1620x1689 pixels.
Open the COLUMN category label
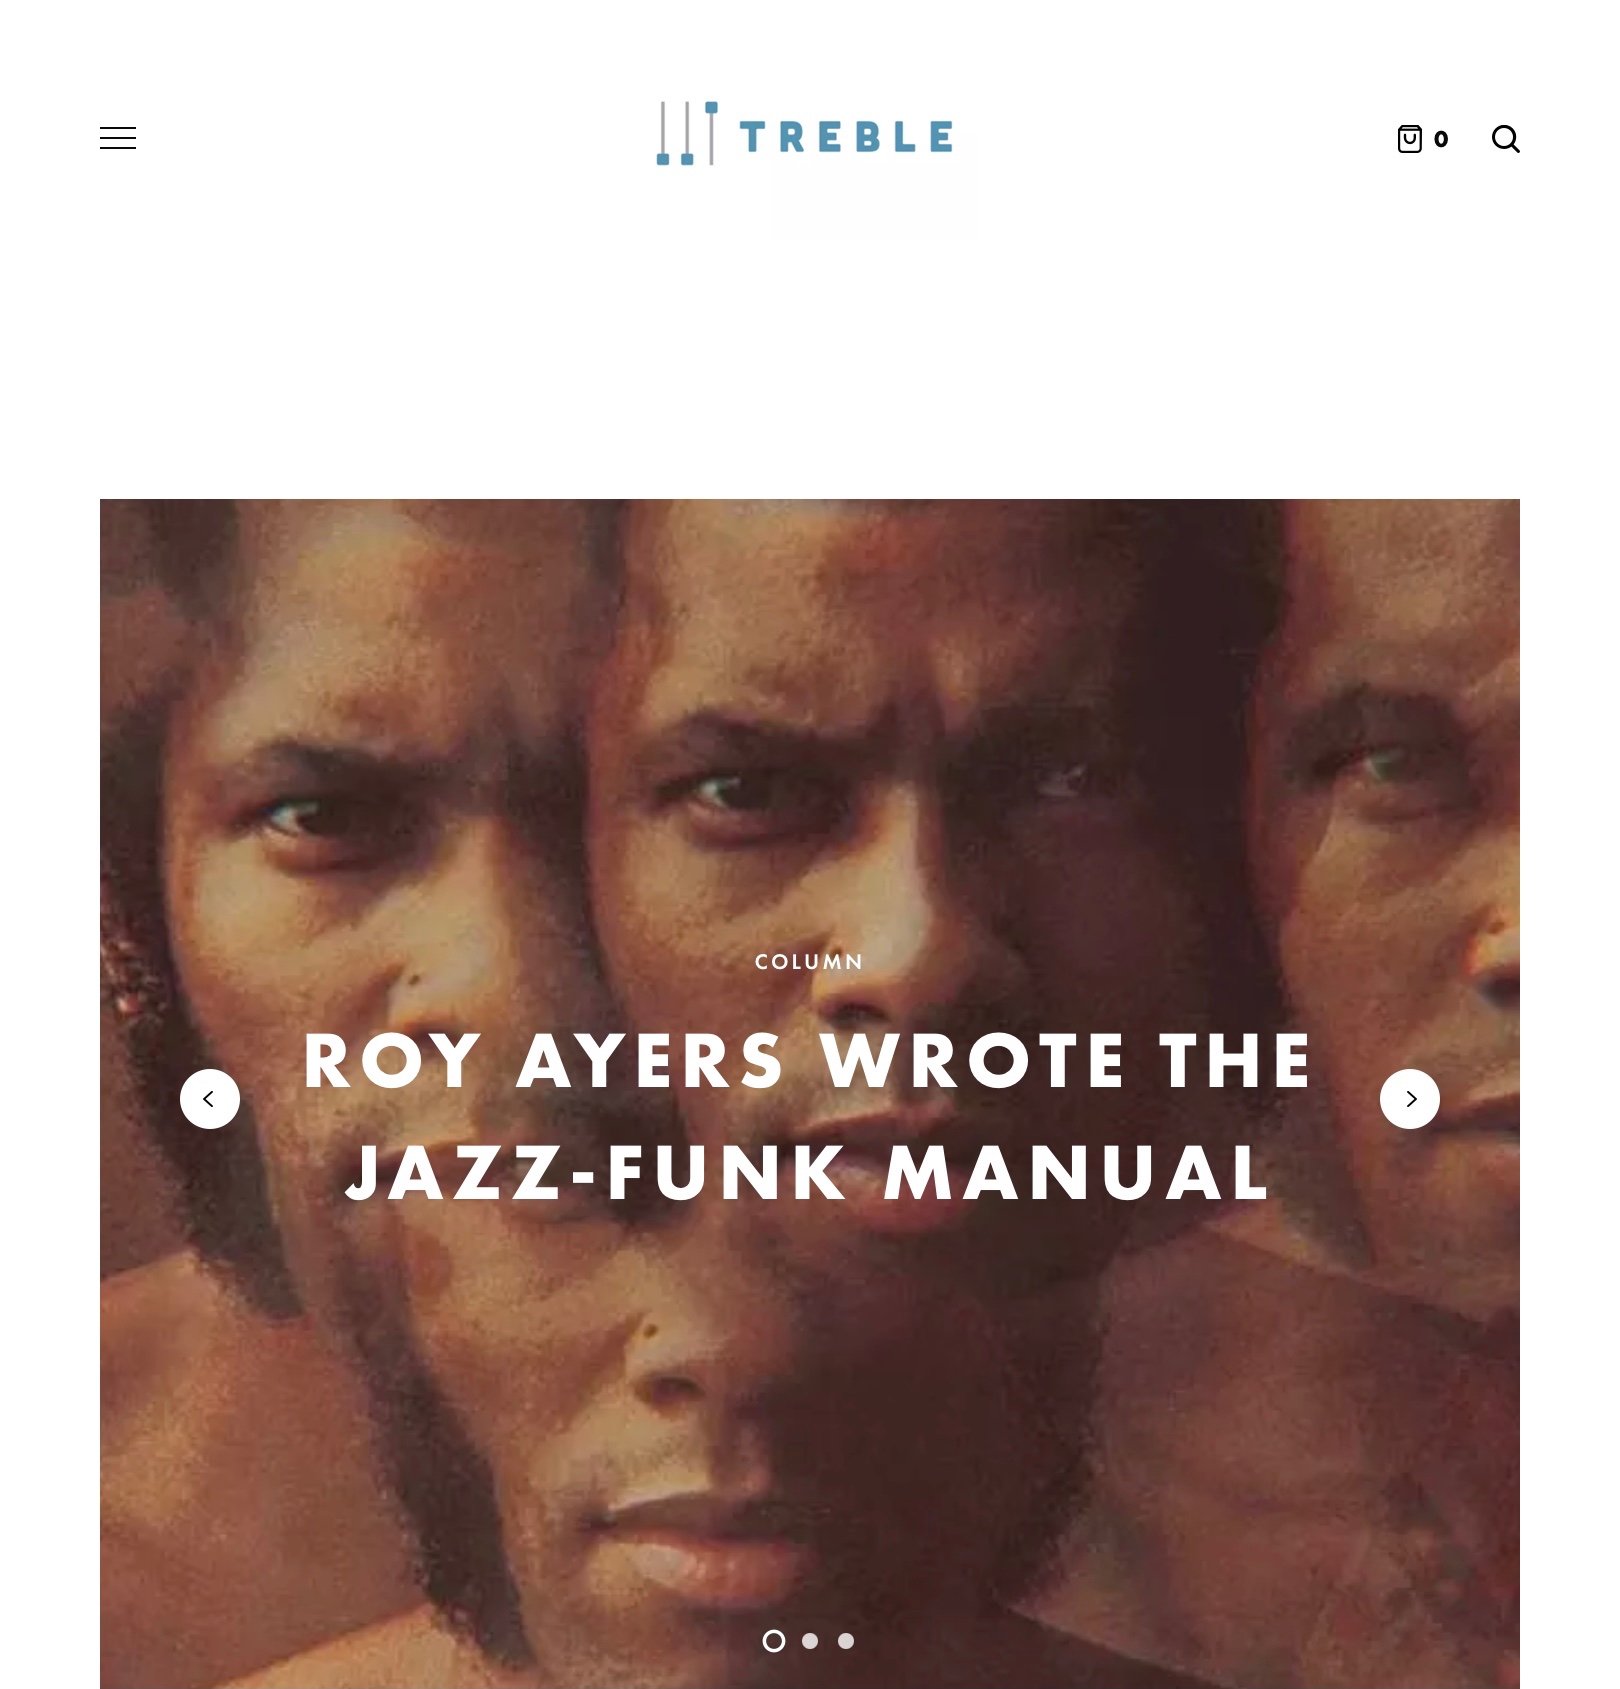click(809, 962)
